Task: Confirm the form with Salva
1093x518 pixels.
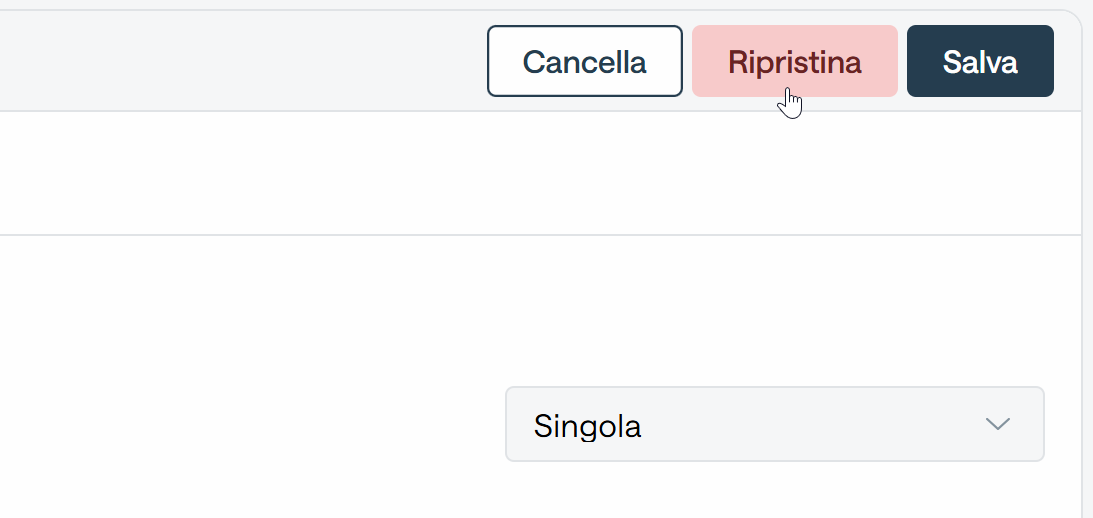Action: [980, 61]
